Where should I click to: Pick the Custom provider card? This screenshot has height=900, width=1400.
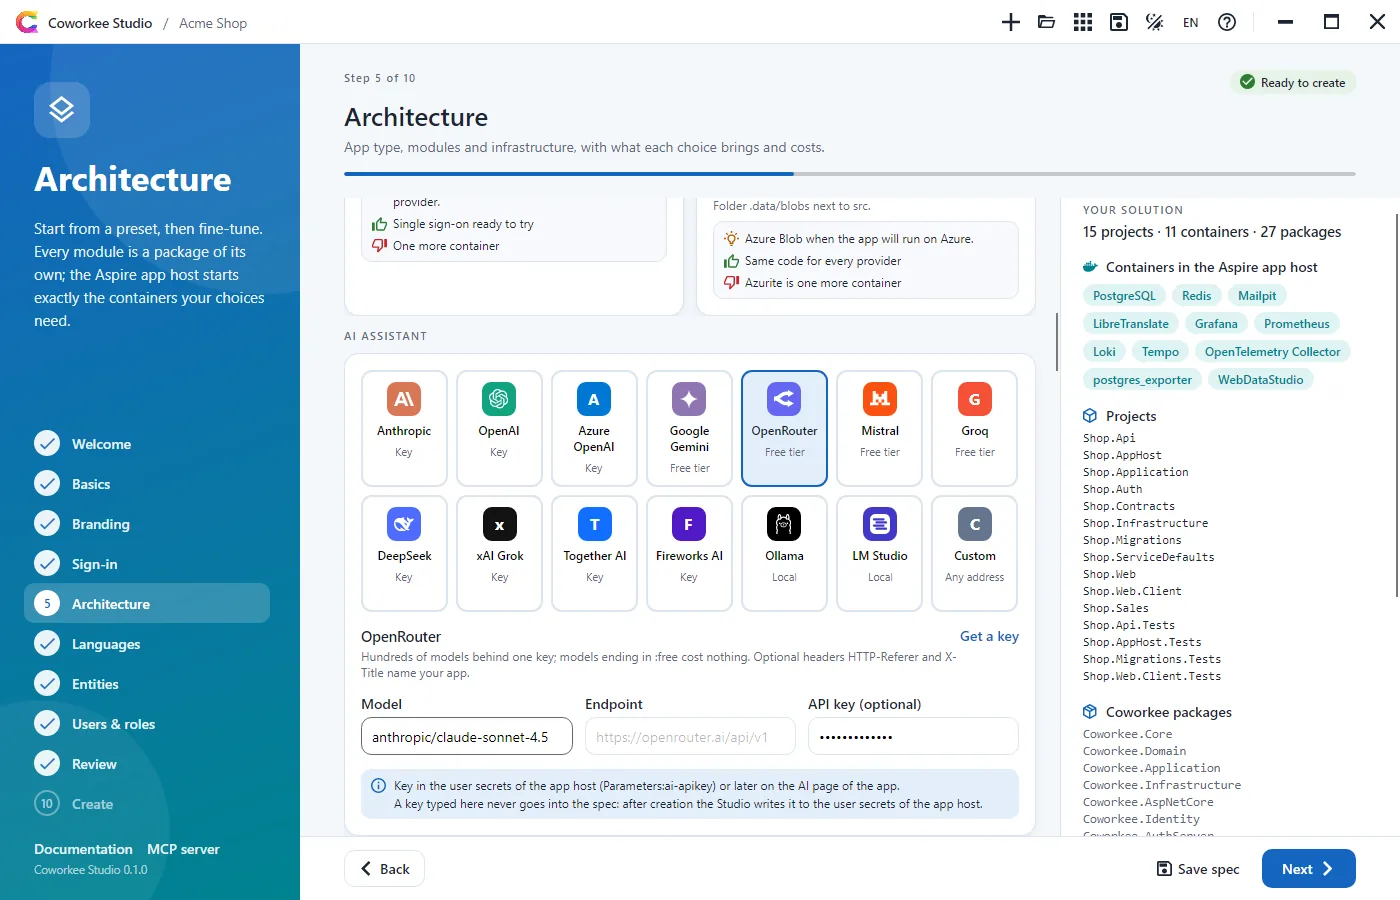(x=975, y=553)
